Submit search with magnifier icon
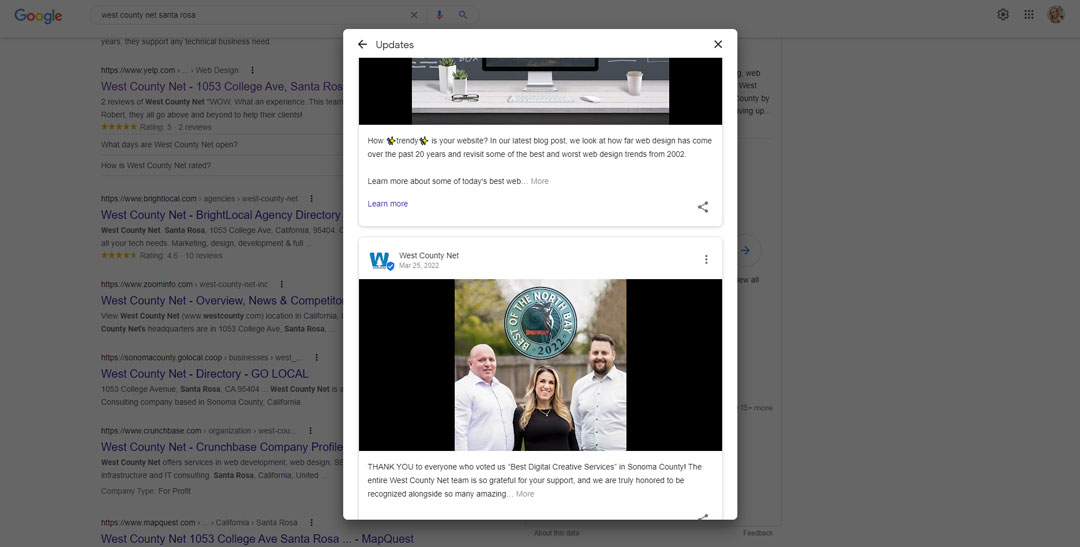 463,14
